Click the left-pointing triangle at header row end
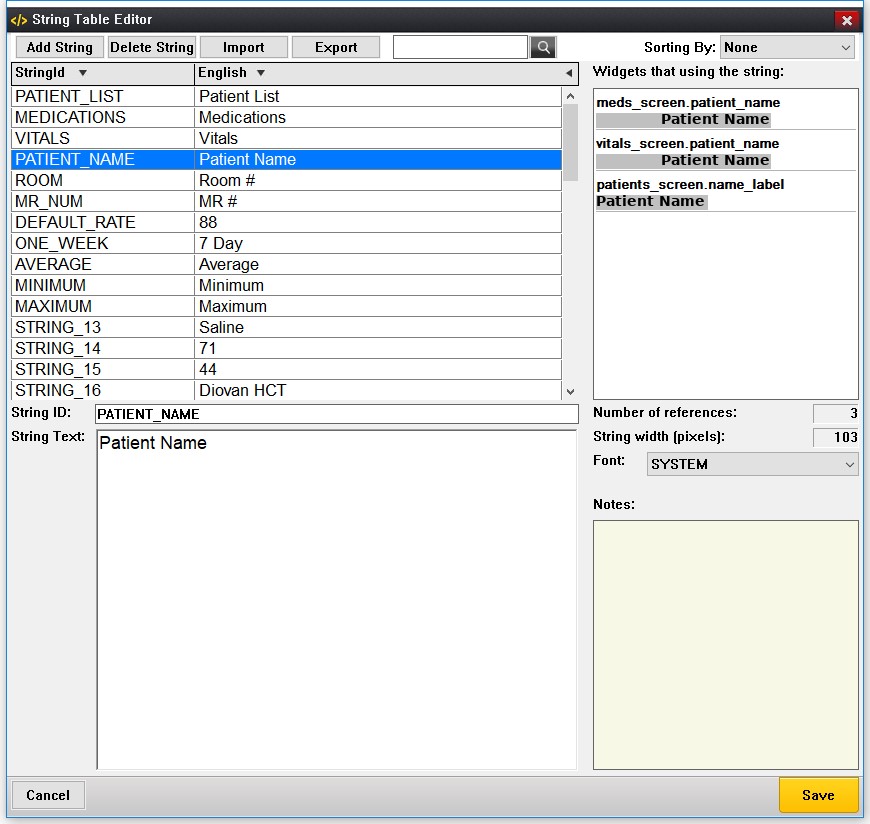Image resolution: width=870 pixels, height=824 pixels. (x=570, y=72)
